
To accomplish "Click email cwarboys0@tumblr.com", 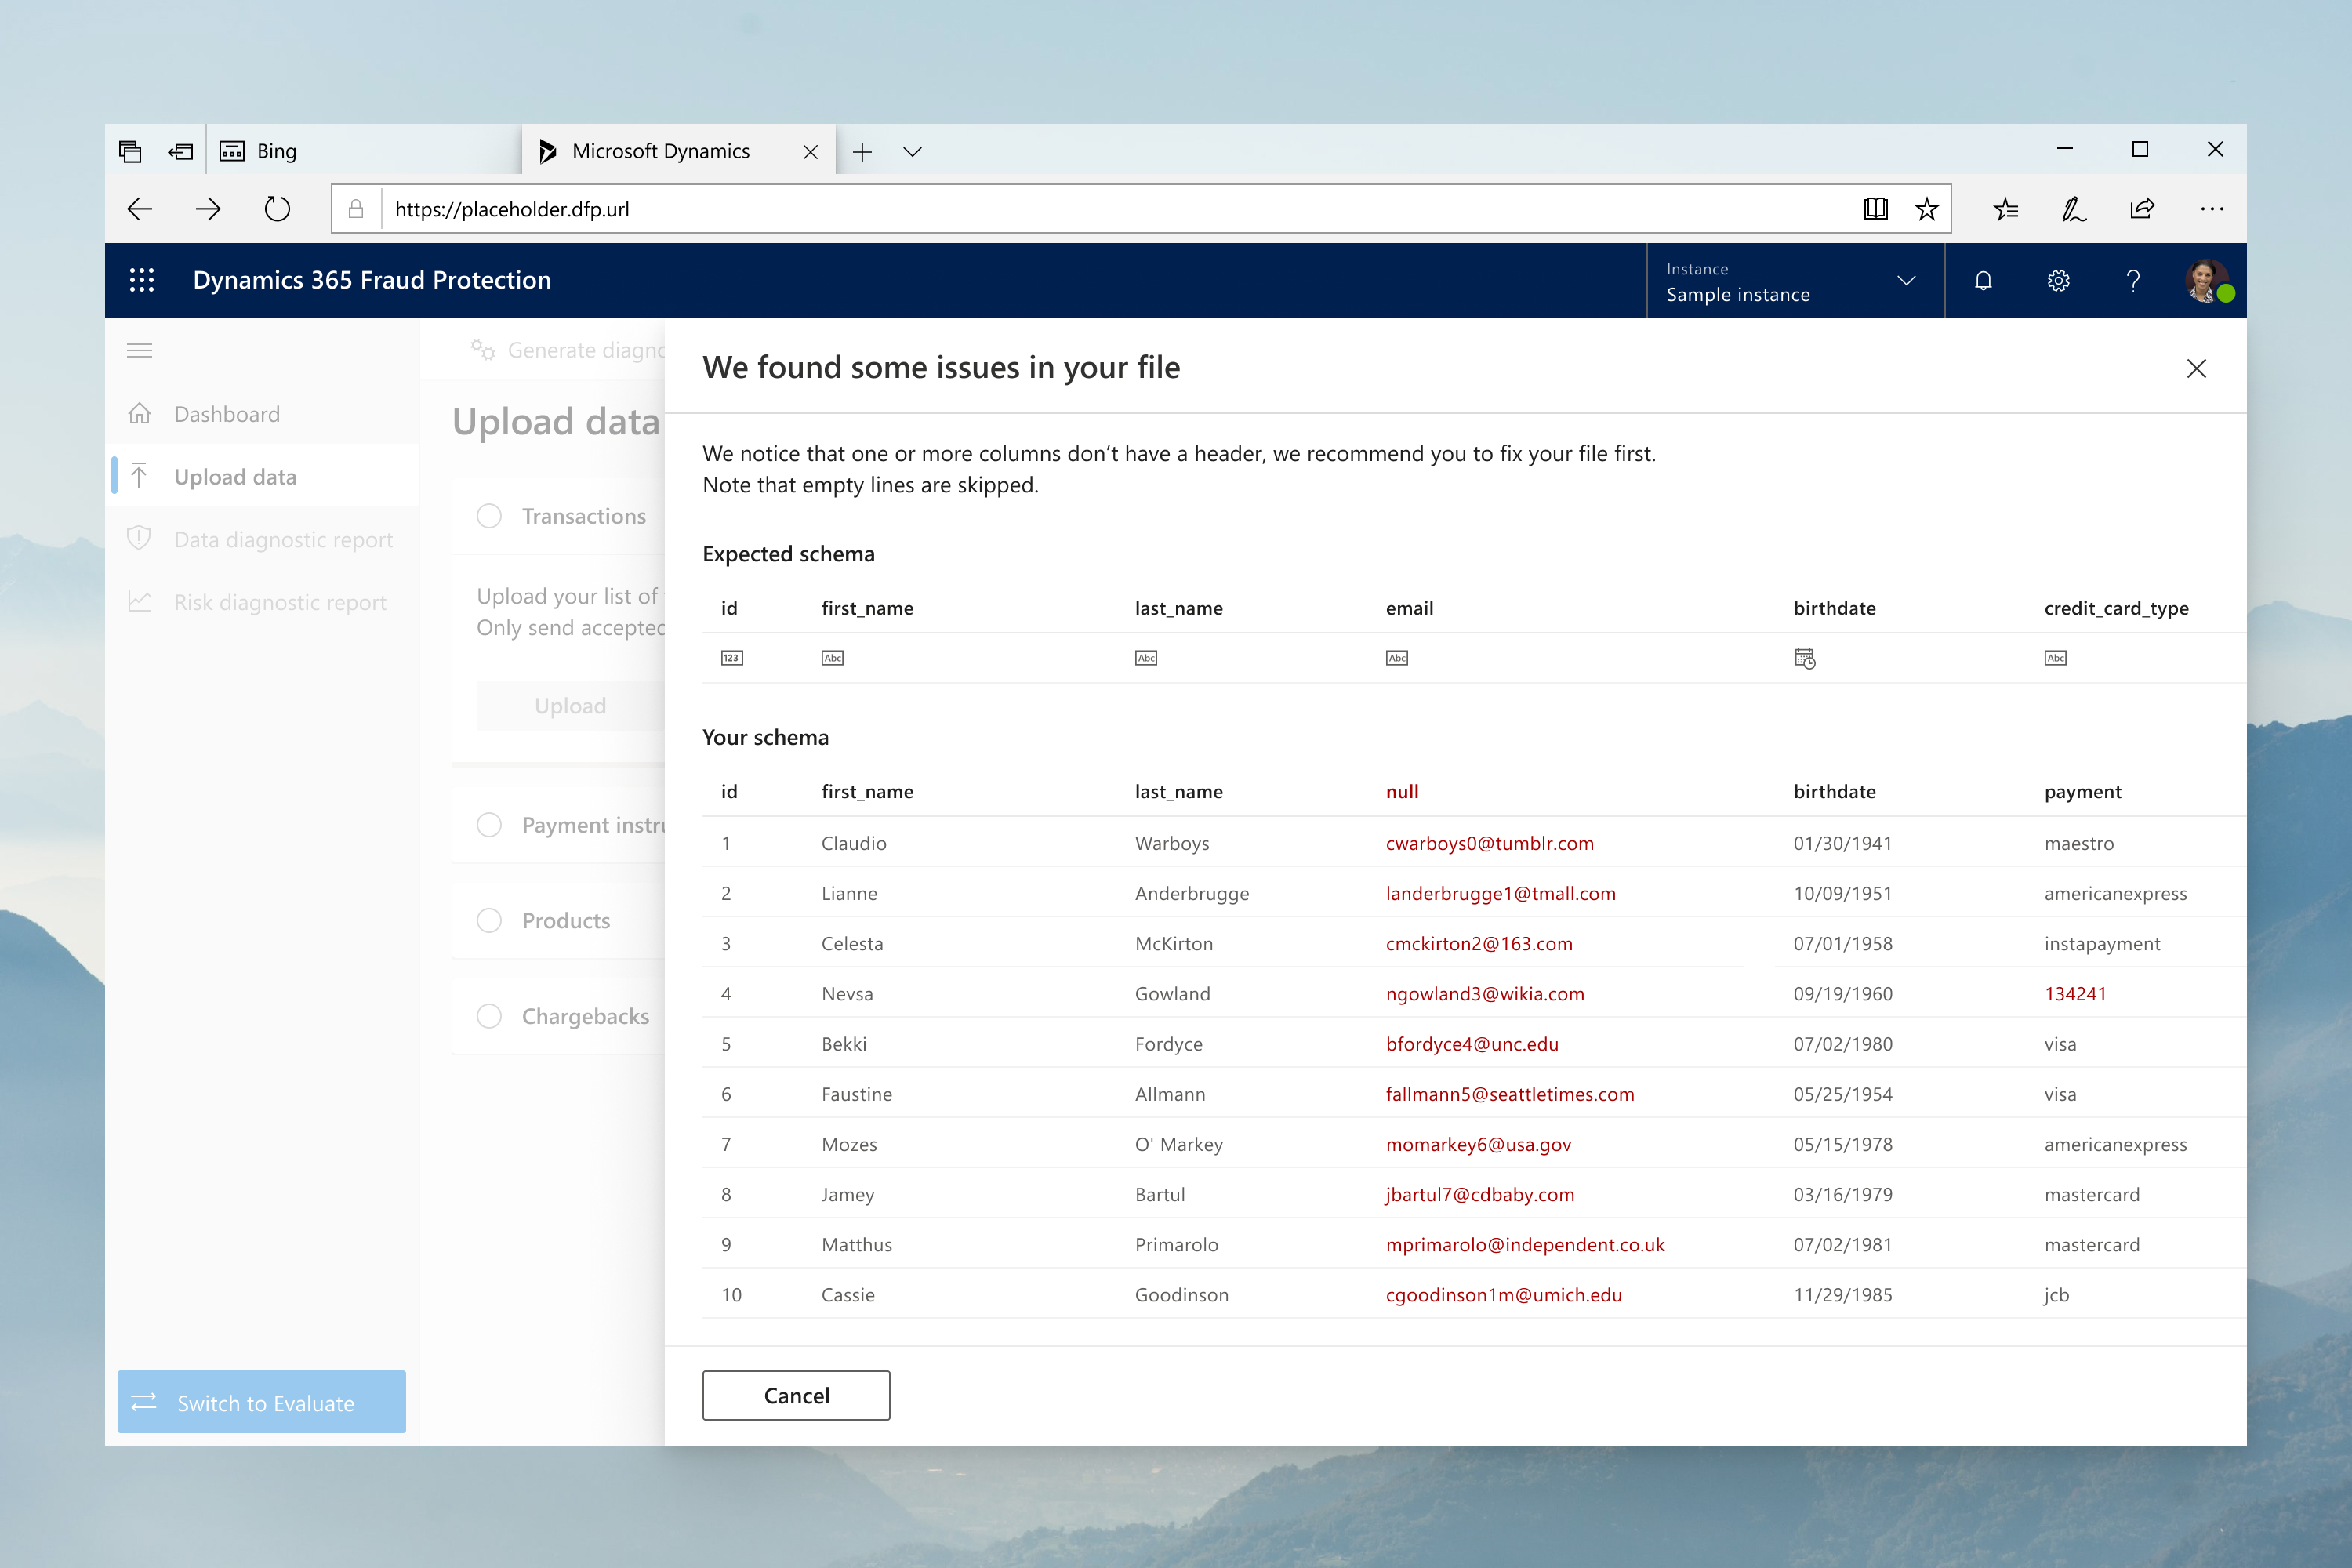I will tap(1490, 843).
